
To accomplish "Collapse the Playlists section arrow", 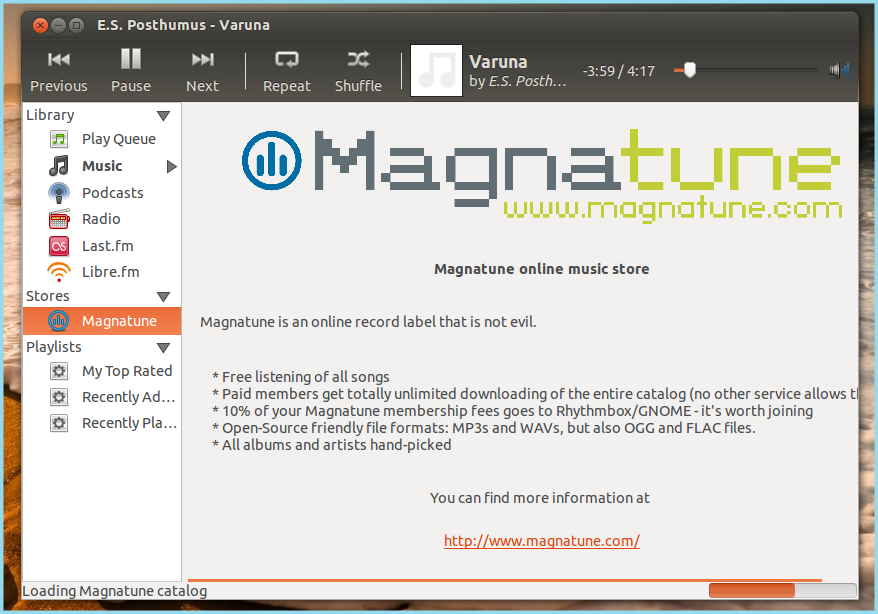I will [x=164, y=348].
